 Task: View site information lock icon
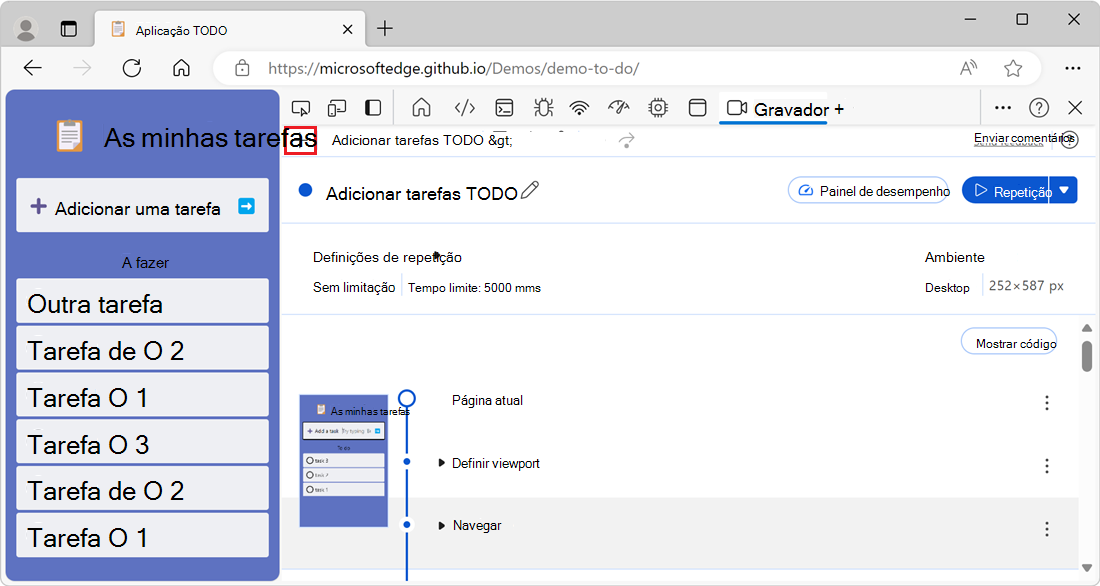click(242, 68)
